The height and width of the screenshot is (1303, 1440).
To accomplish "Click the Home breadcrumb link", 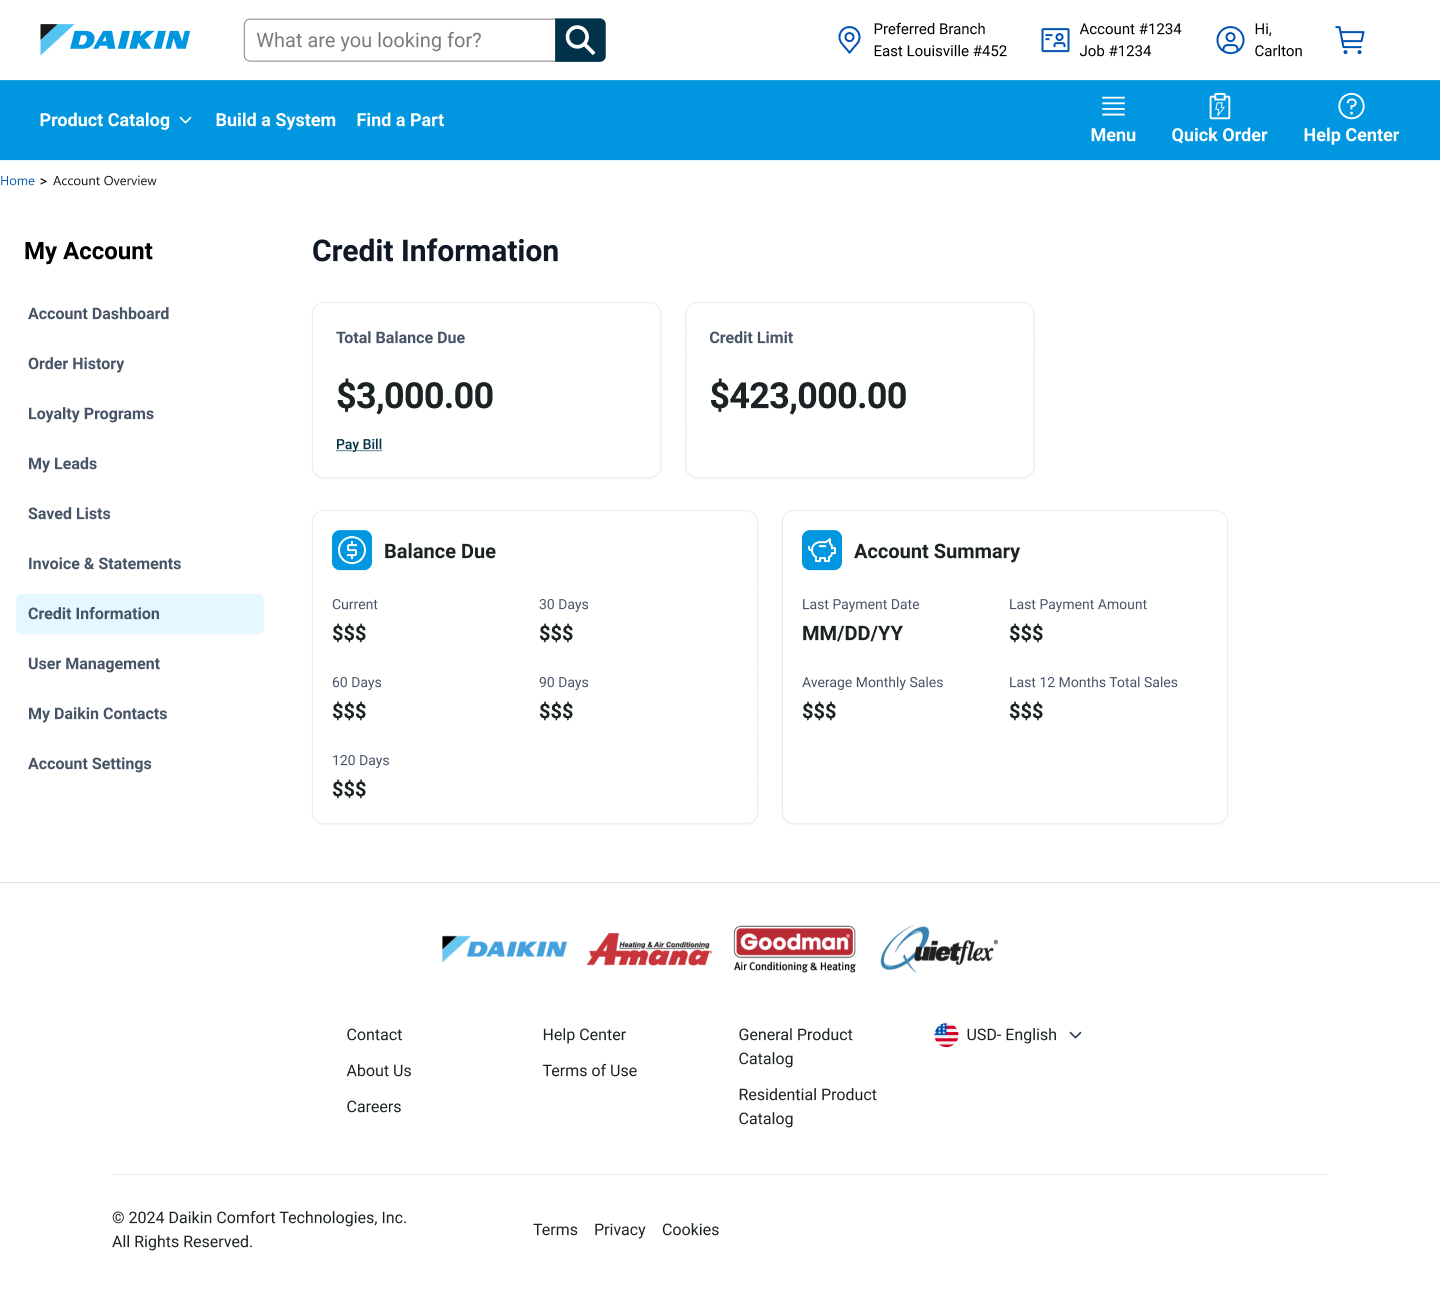I will coord(17,181).
